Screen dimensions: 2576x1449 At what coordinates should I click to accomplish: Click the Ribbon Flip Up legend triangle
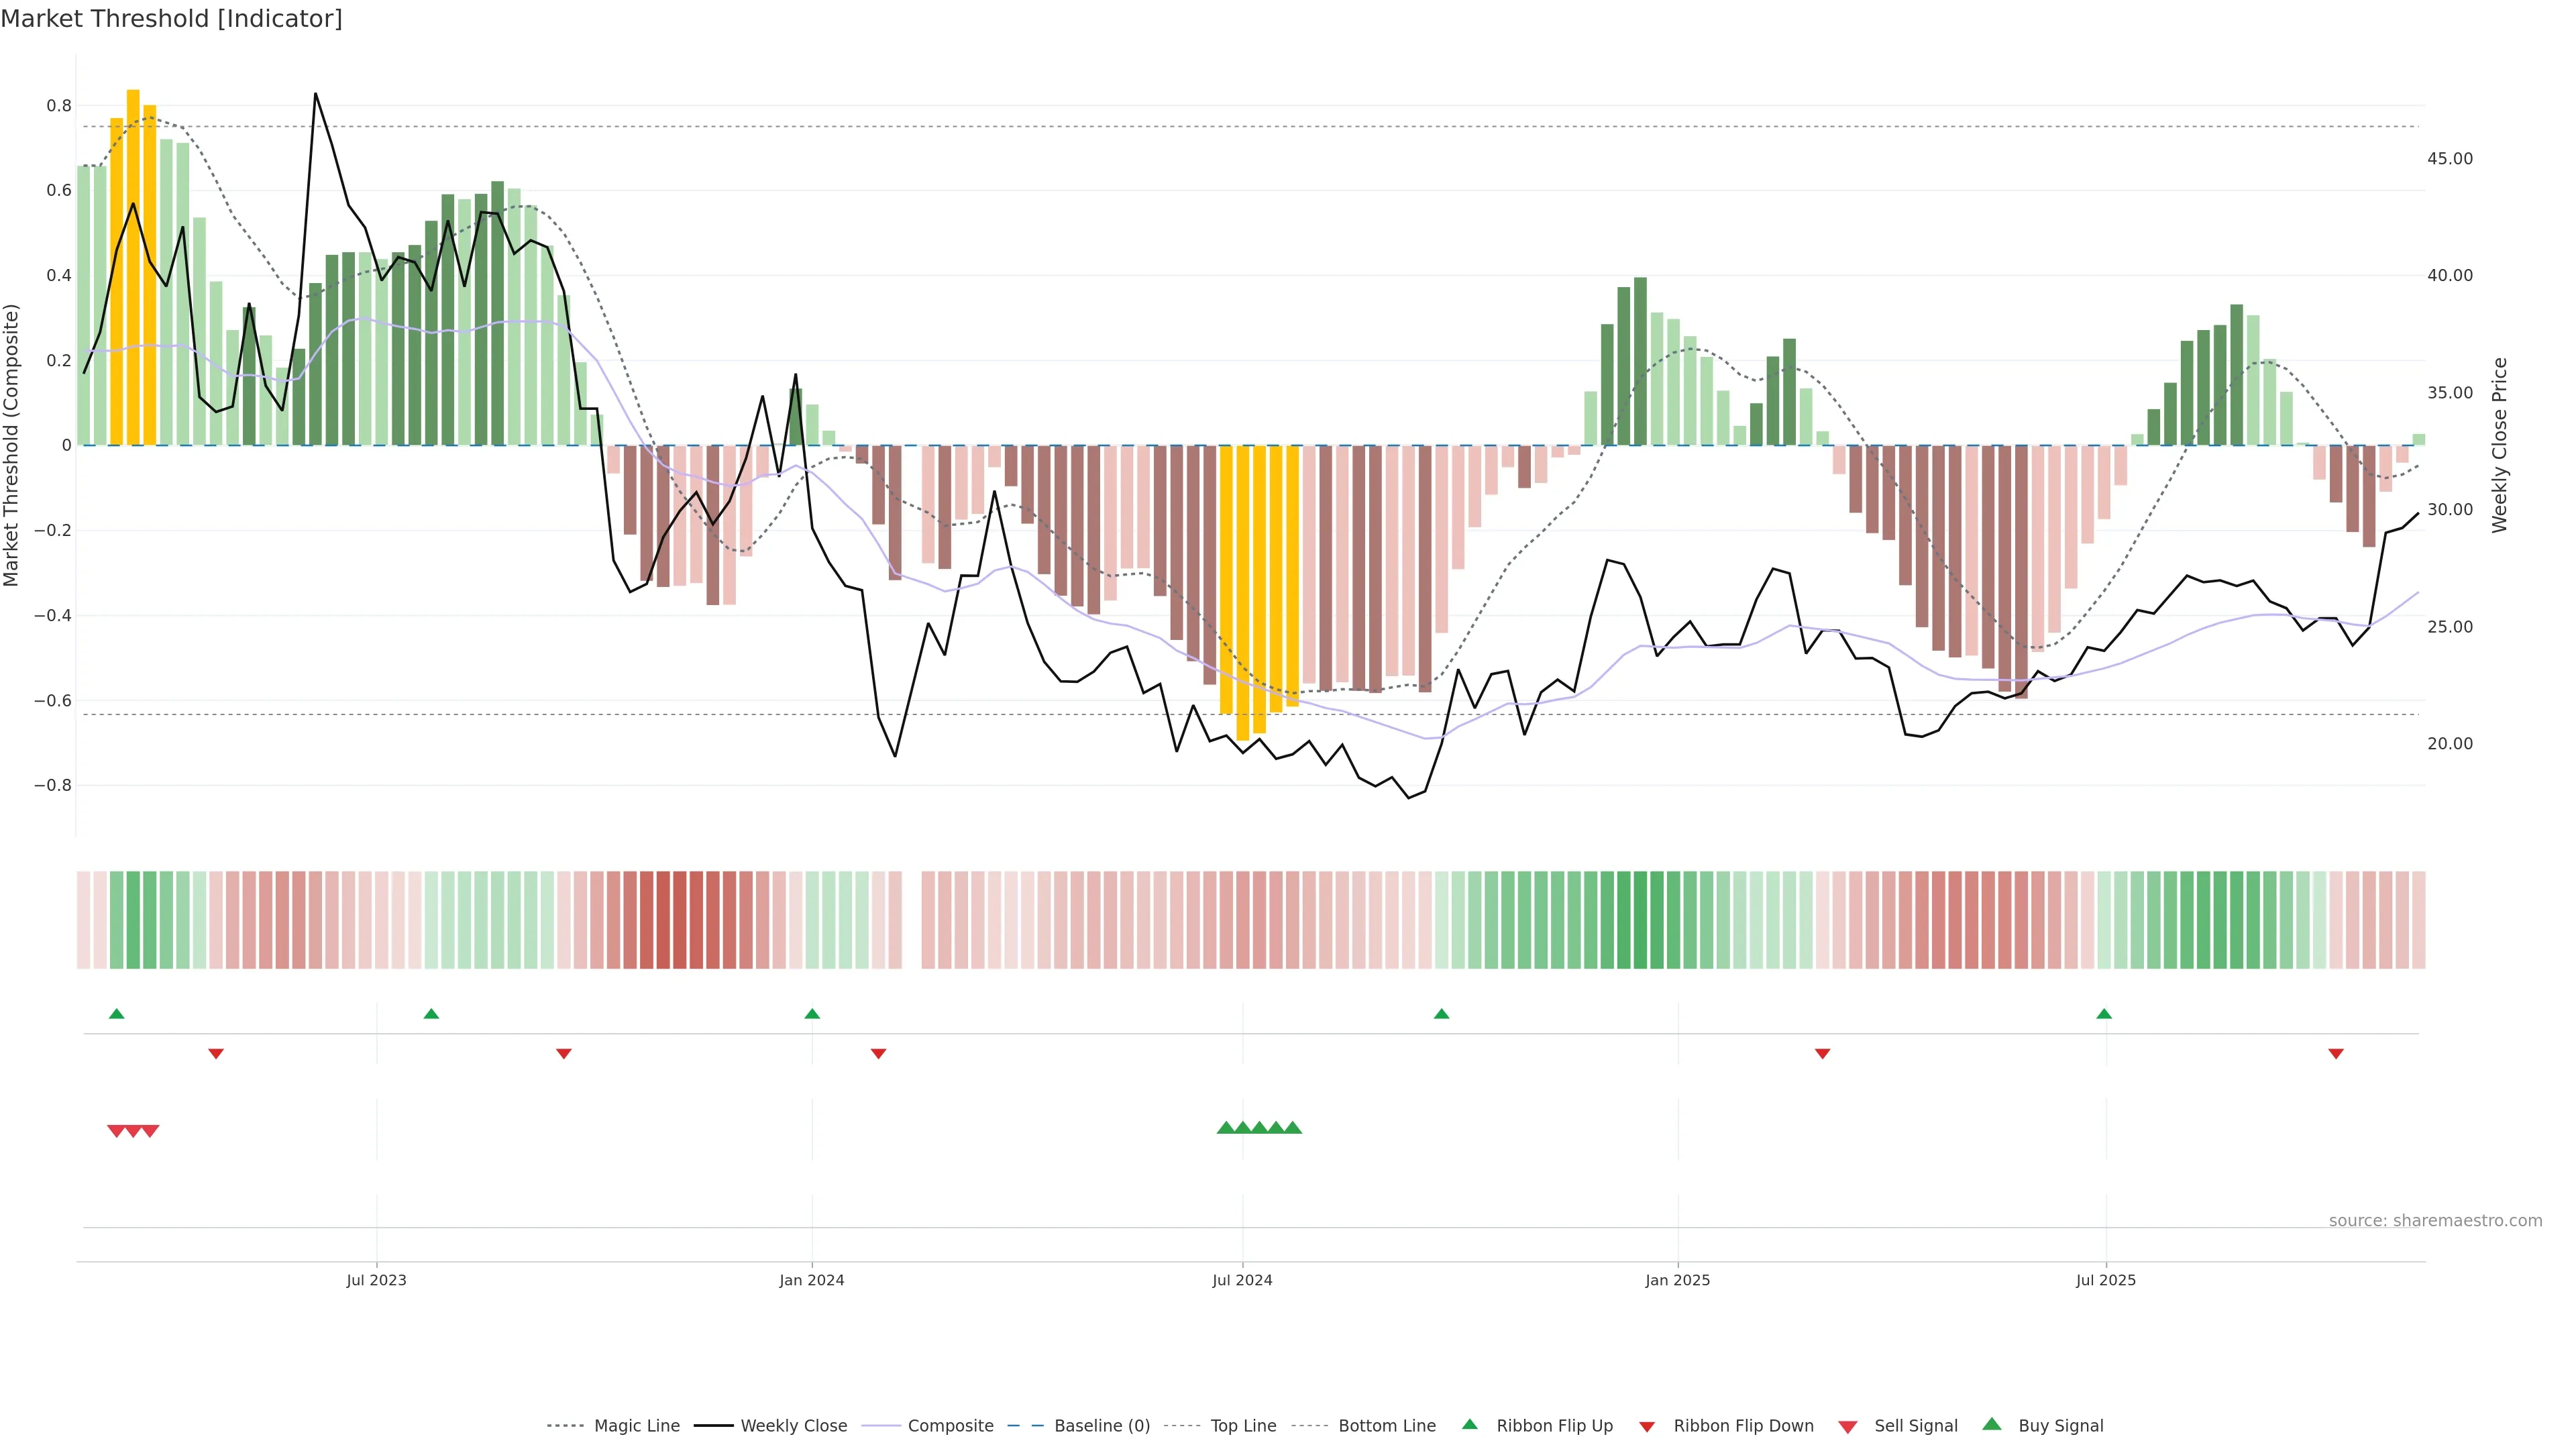pos(1469,1424)
